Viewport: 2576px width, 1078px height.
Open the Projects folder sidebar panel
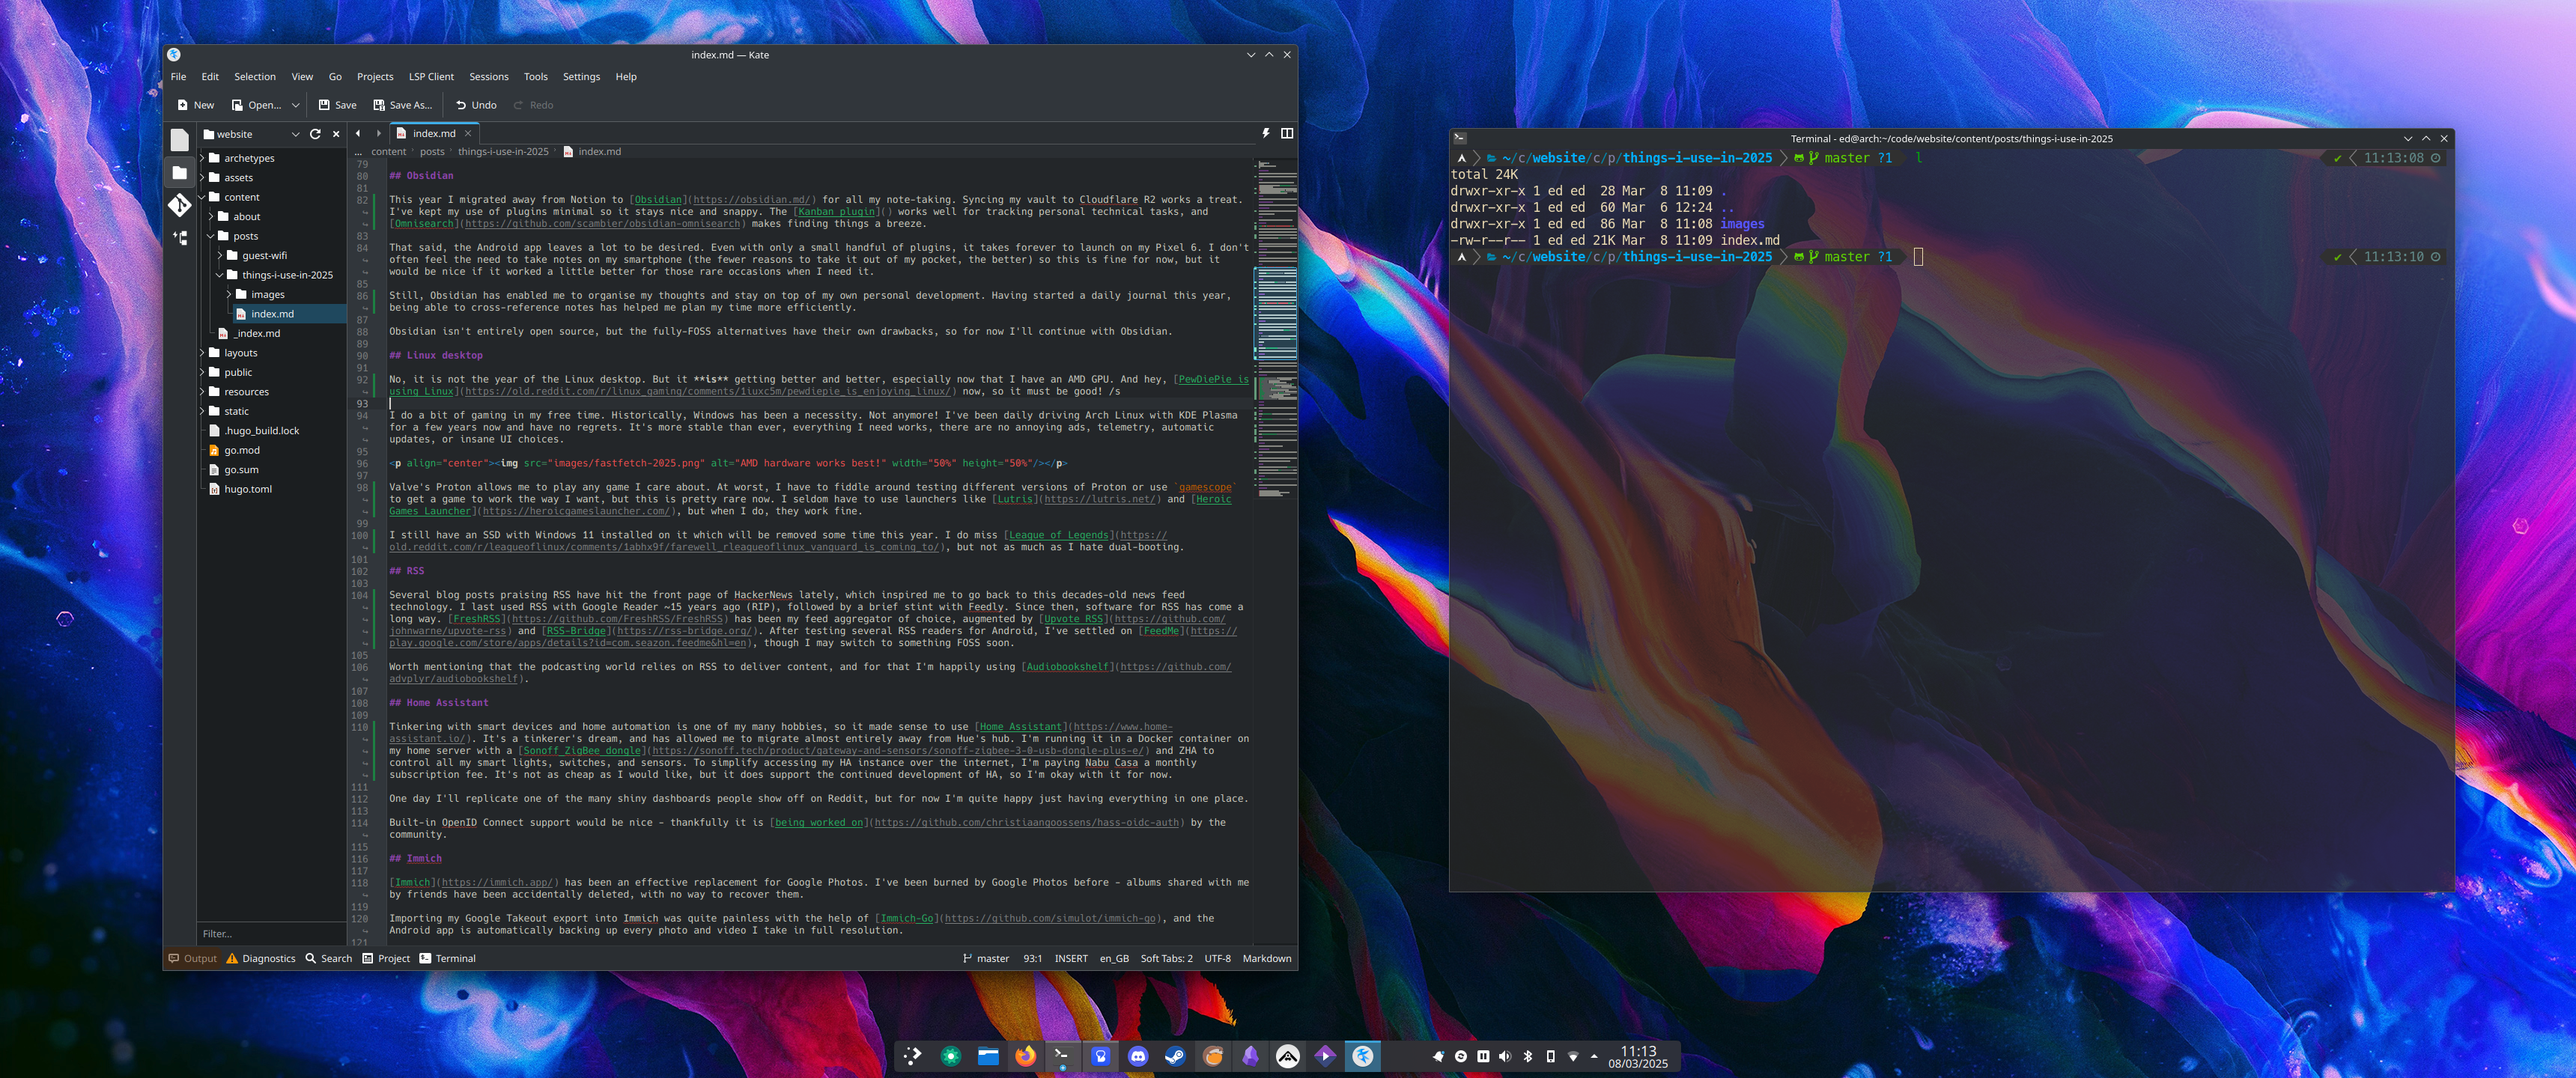(180, 173)
